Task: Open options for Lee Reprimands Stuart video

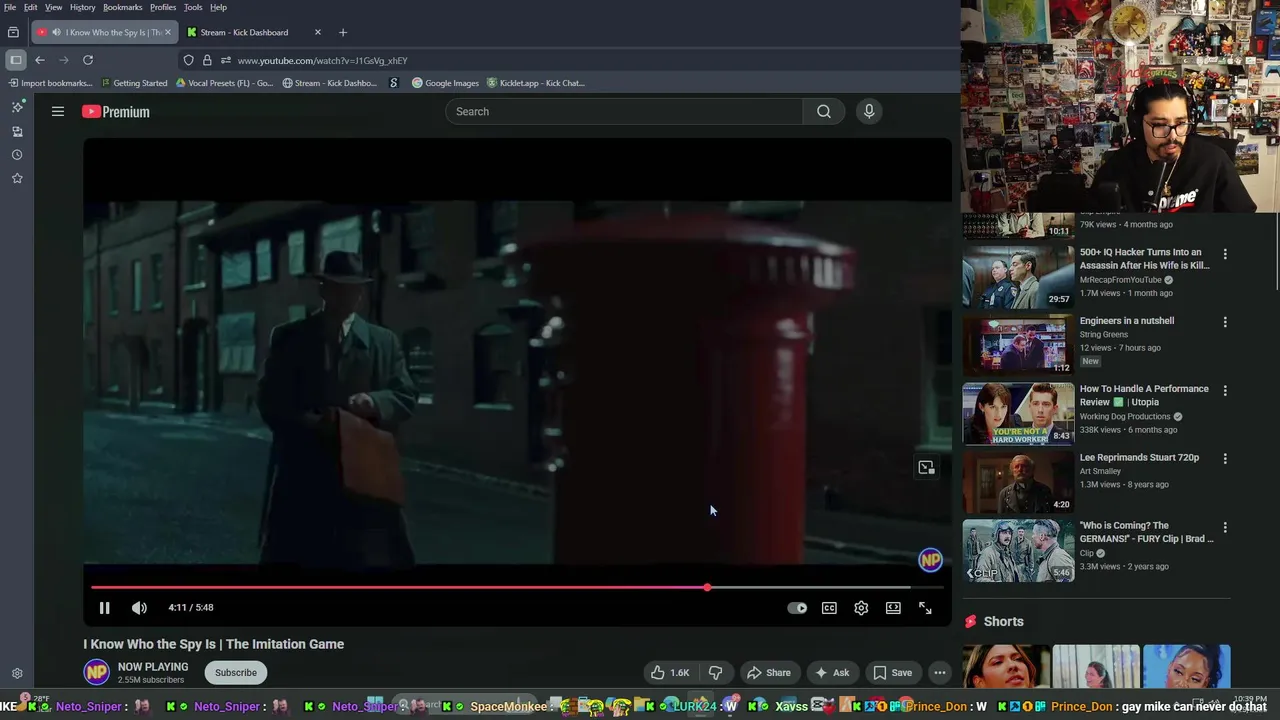Action: (1225, 459)
